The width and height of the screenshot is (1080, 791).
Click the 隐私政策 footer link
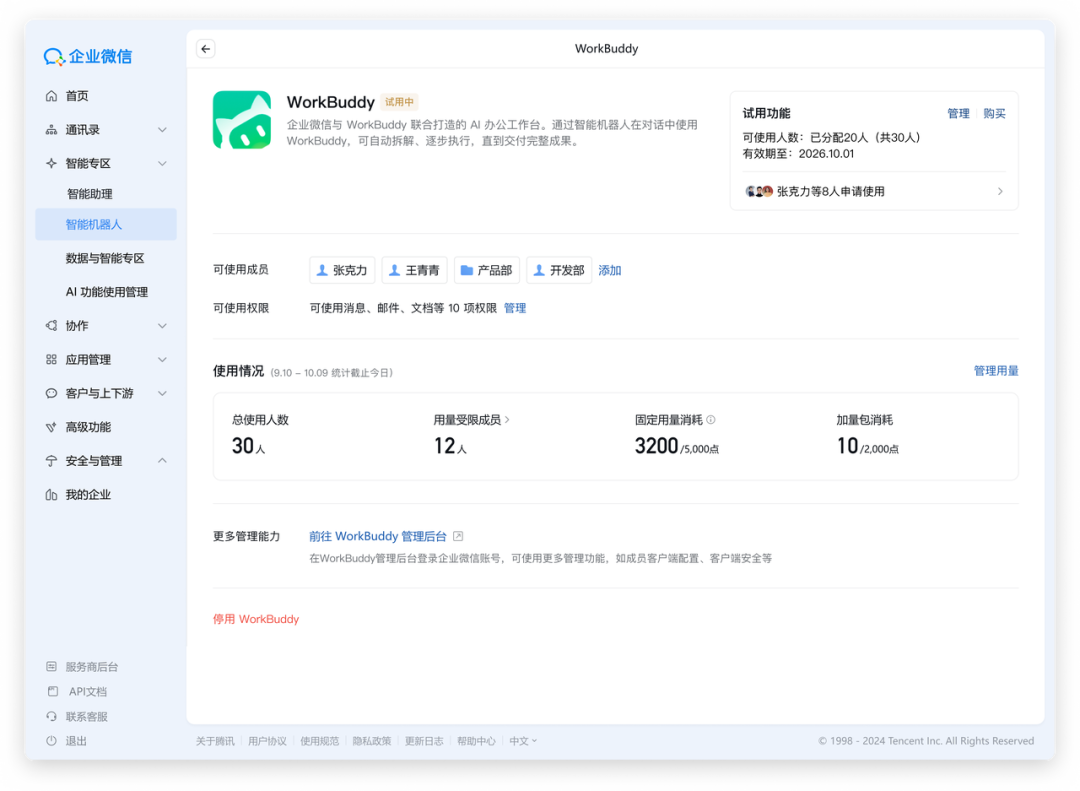click(372, 741)
